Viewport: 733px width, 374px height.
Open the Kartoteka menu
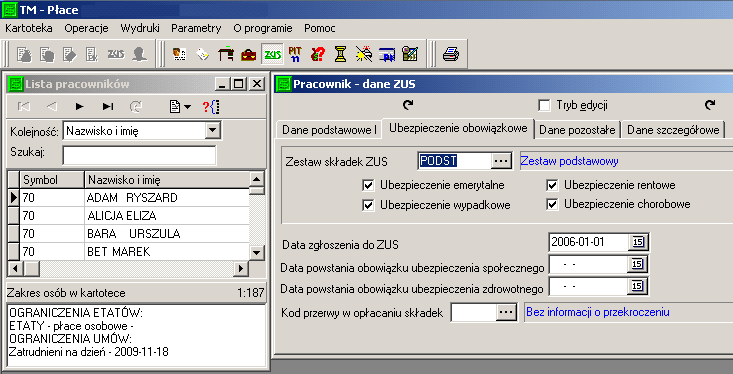point(29,28)
